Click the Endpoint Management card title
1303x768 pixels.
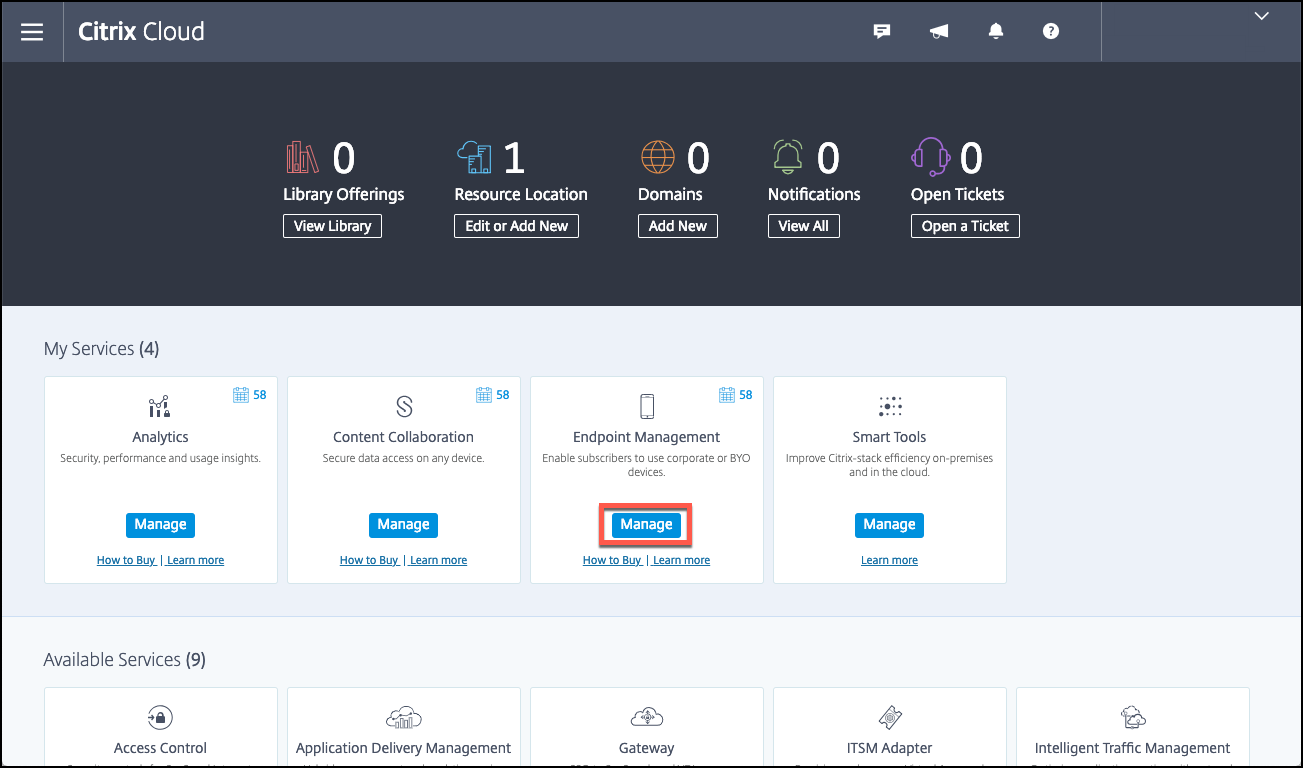(x=646, y=437)
